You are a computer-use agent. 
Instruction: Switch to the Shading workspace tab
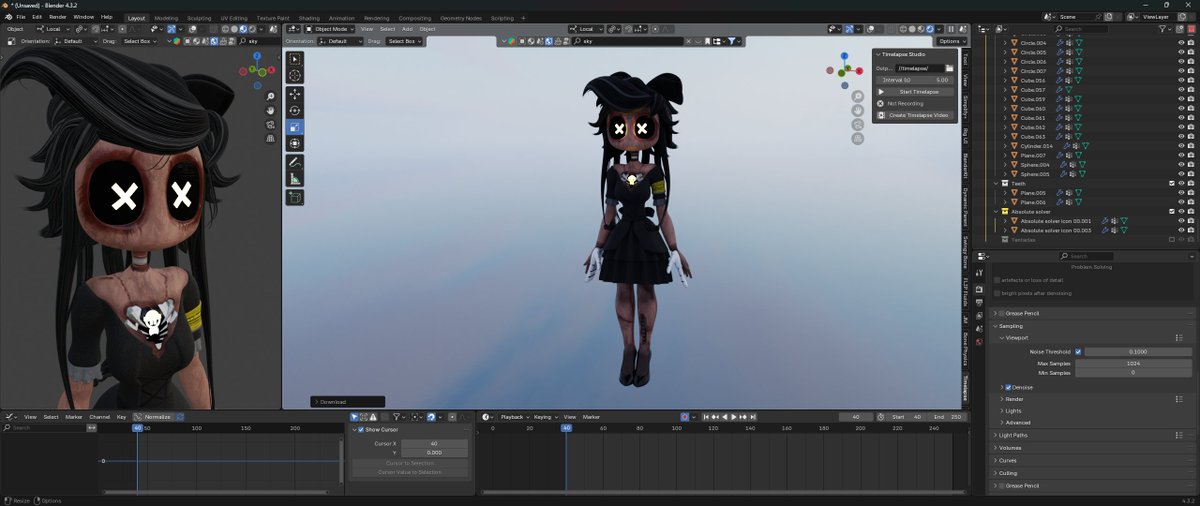(x=309, y=18)
